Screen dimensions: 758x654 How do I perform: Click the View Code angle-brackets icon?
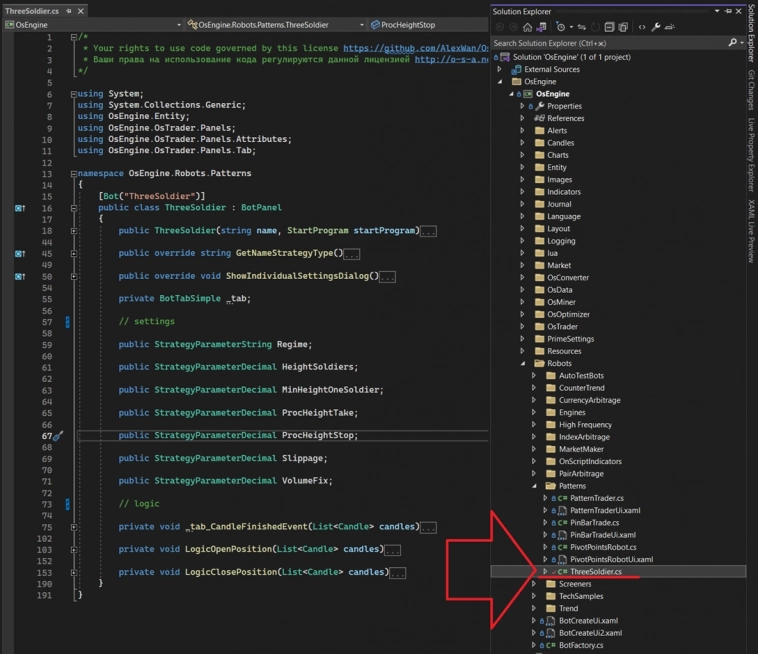pos(641,27)
